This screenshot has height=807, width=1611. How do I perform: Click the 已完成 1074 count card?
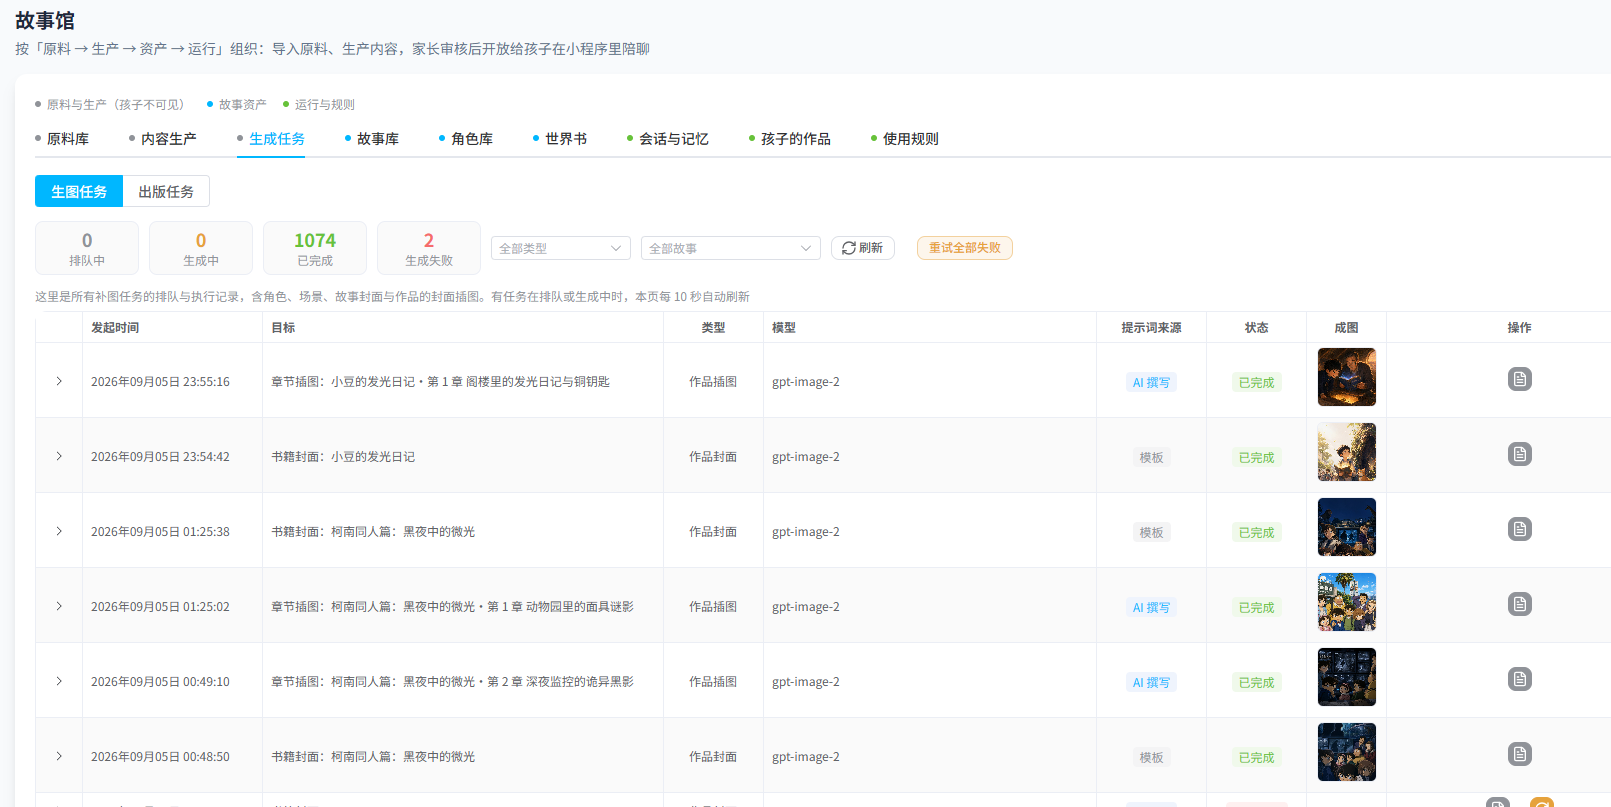[315, 248]
